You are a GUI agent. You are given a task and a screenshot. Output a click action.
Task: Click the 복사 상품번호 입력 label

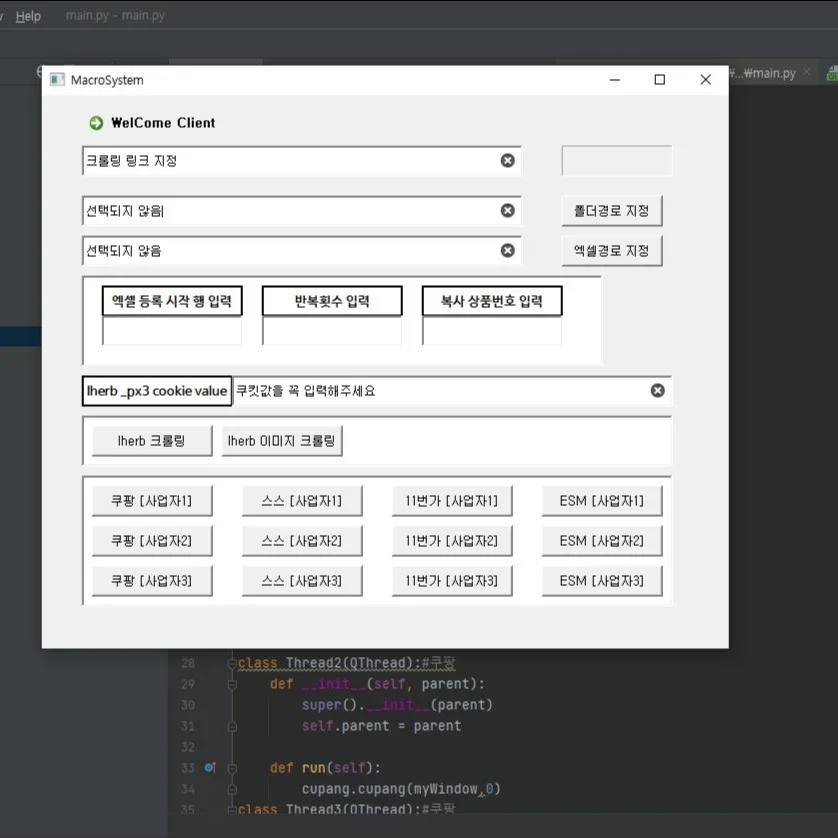(492, 301)
